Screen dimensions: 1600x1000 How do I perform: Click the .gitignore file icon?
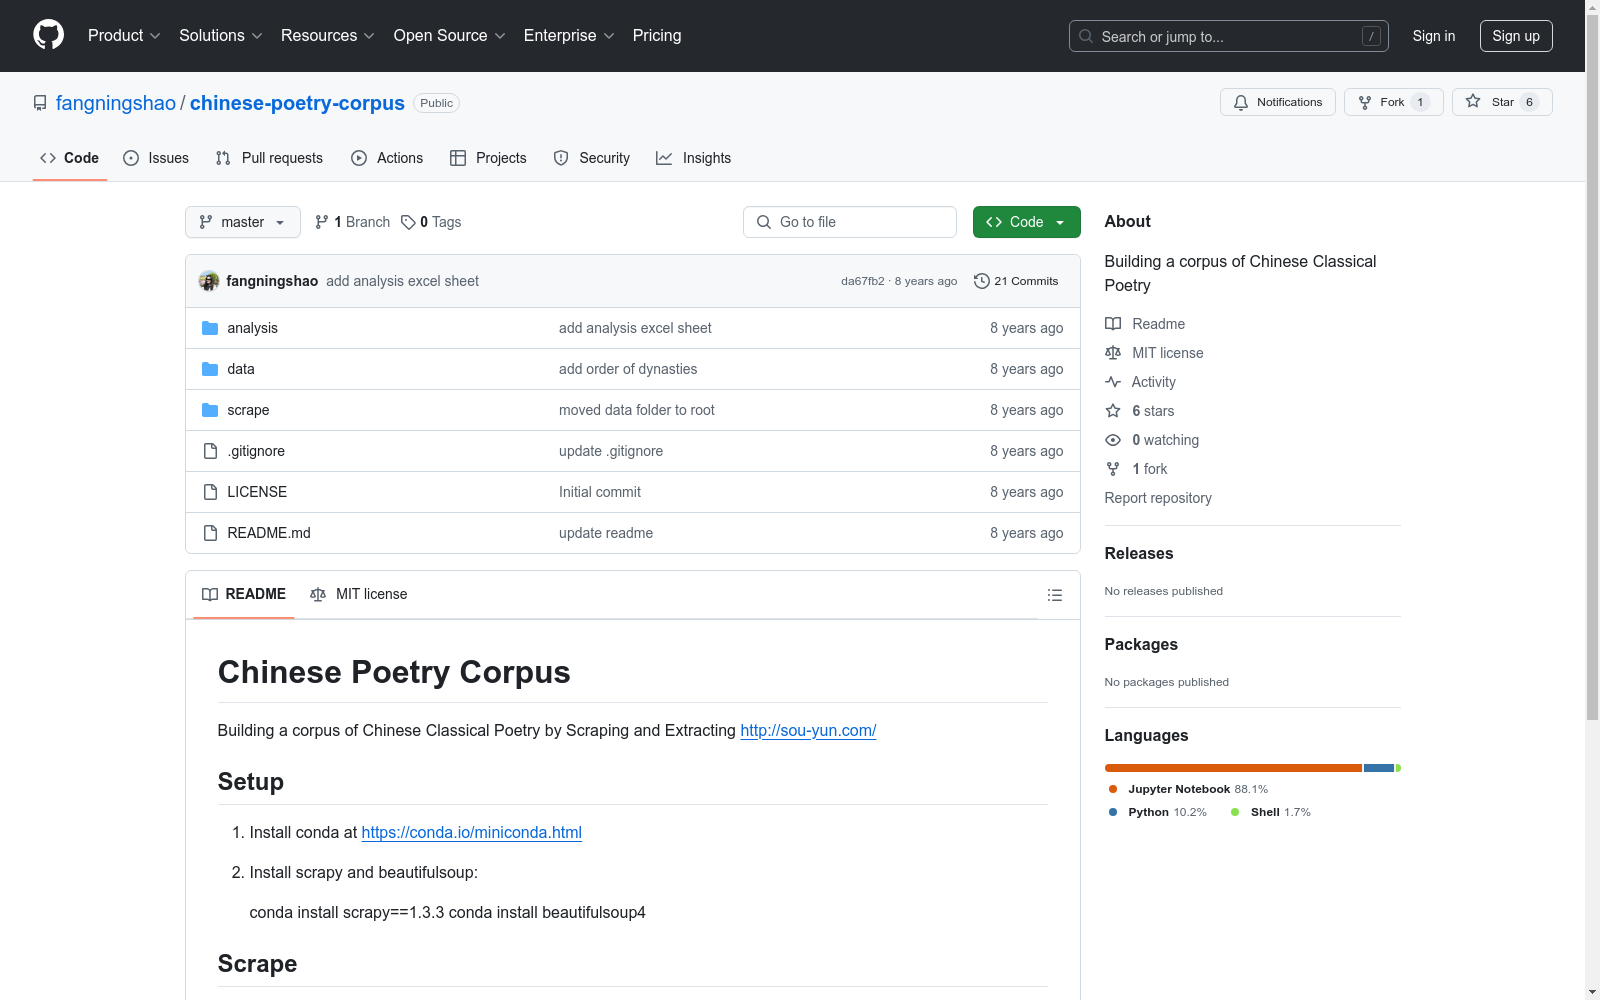(x=210, y=451)
